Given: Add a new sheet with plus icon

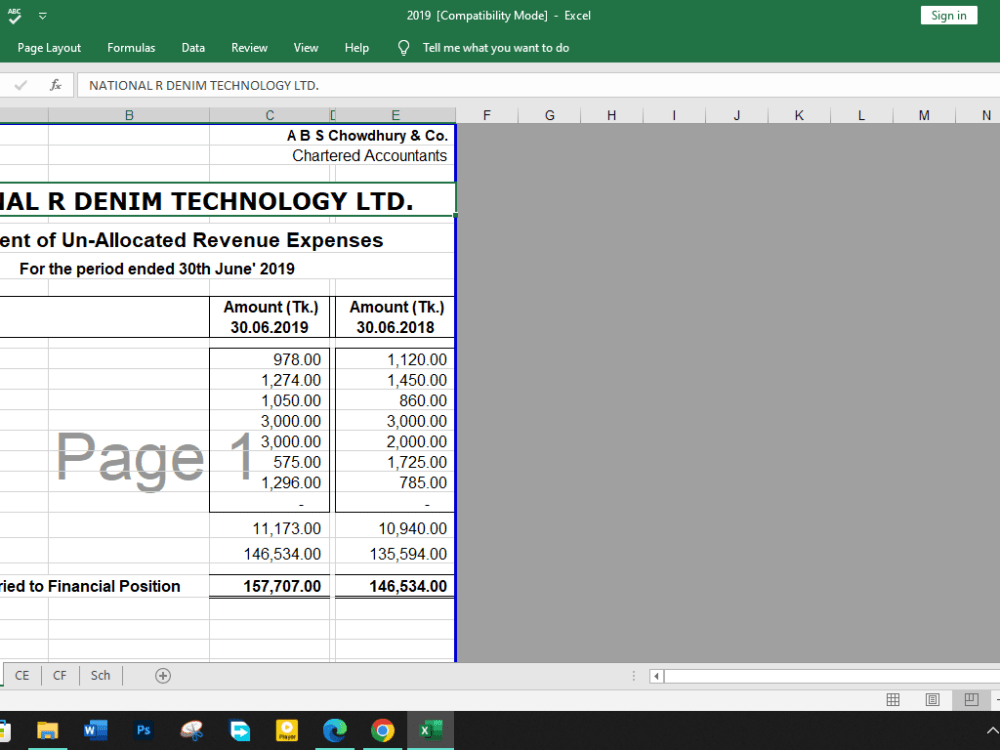Looking at the screenshot, I should click(x=163, y=676).
